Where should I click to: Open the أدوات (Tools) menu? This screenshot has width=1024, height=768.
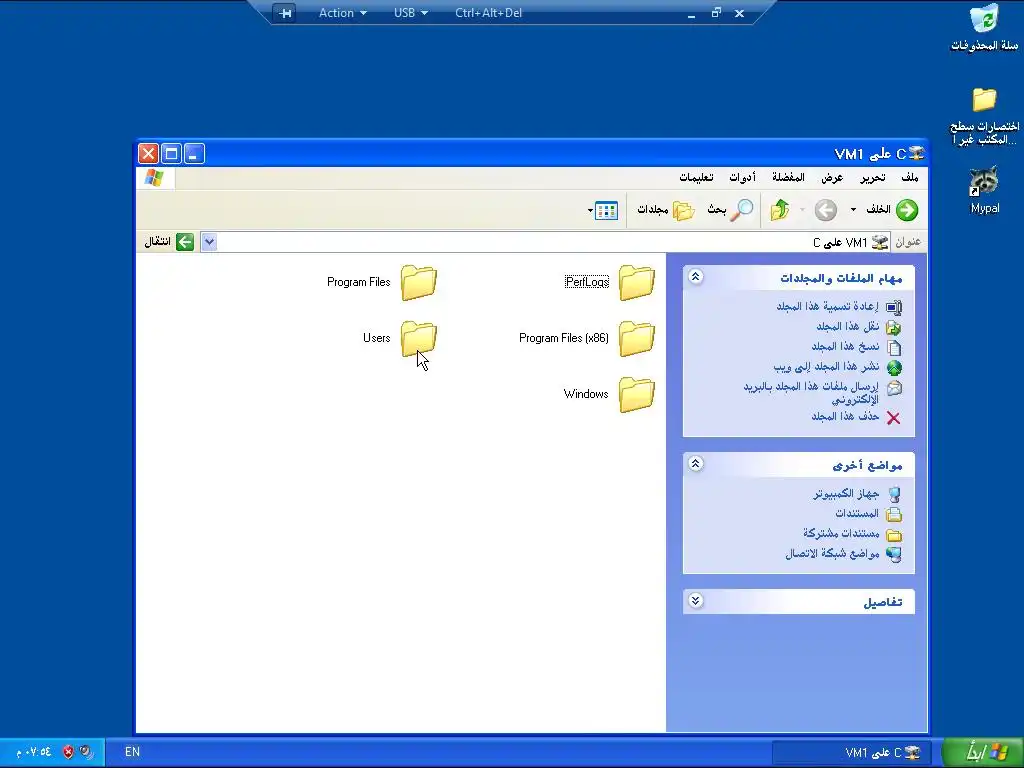pyautogui.click(x=743, y=178)
